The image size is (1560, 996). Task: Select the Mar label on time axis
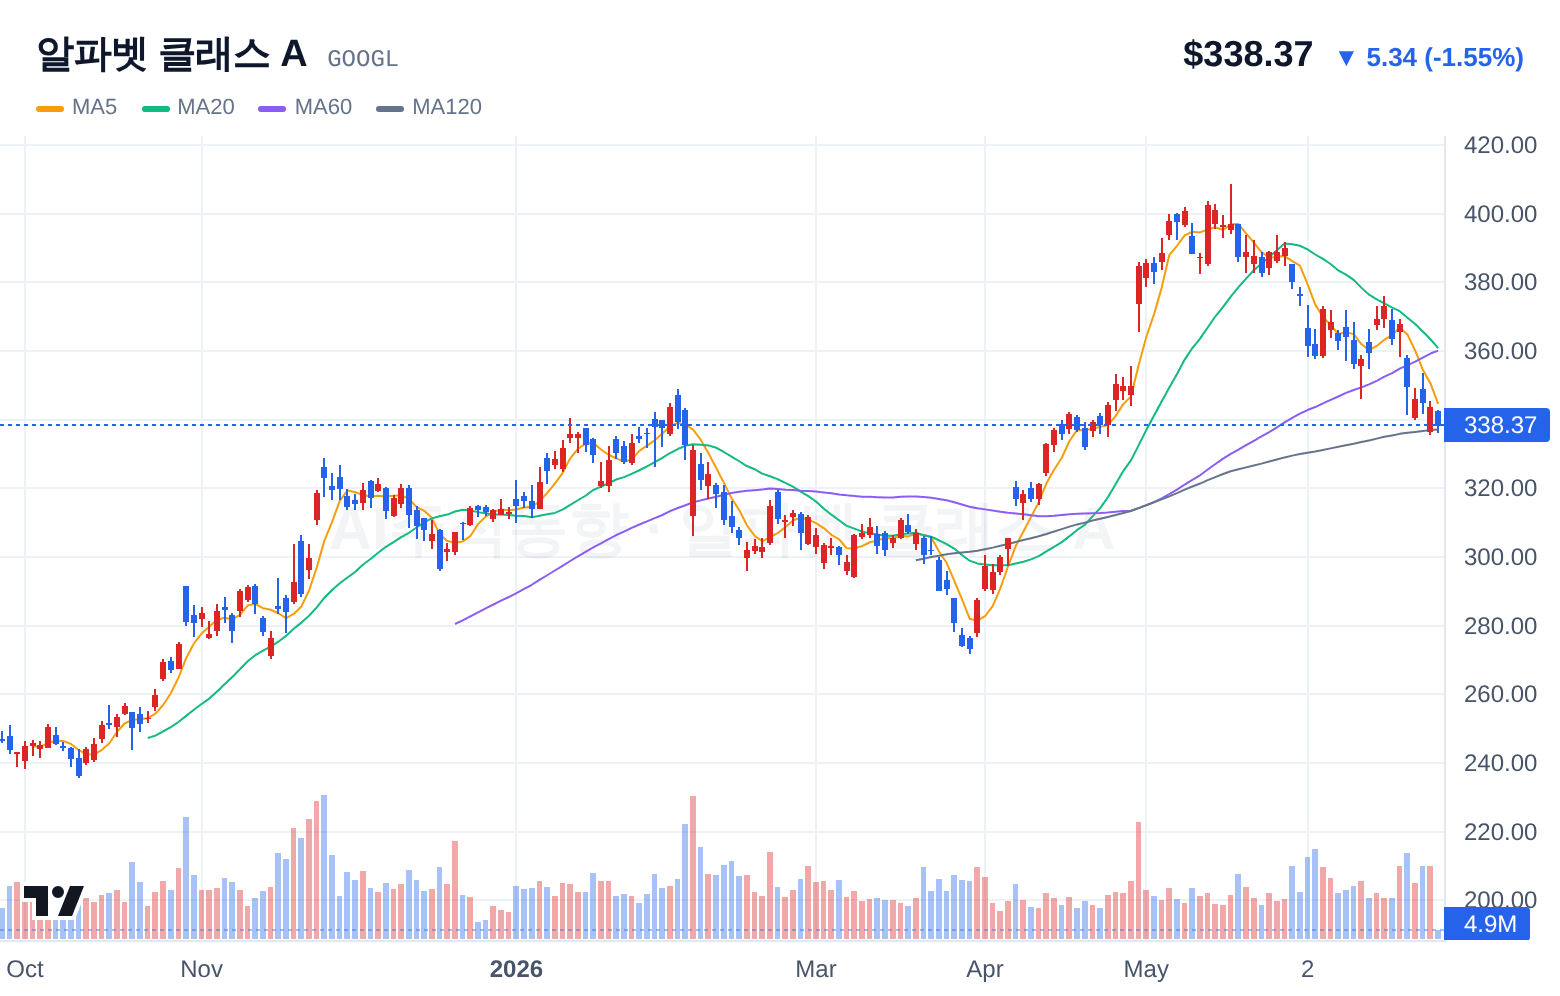(x=816, y=969)
